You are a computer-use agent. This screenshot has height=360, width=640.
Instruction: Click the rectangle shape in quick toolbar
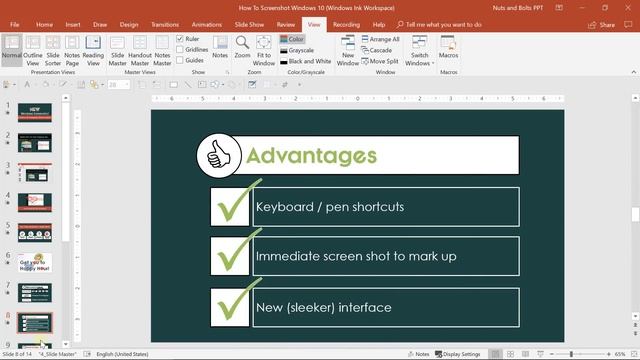click(x=173, y=84)
